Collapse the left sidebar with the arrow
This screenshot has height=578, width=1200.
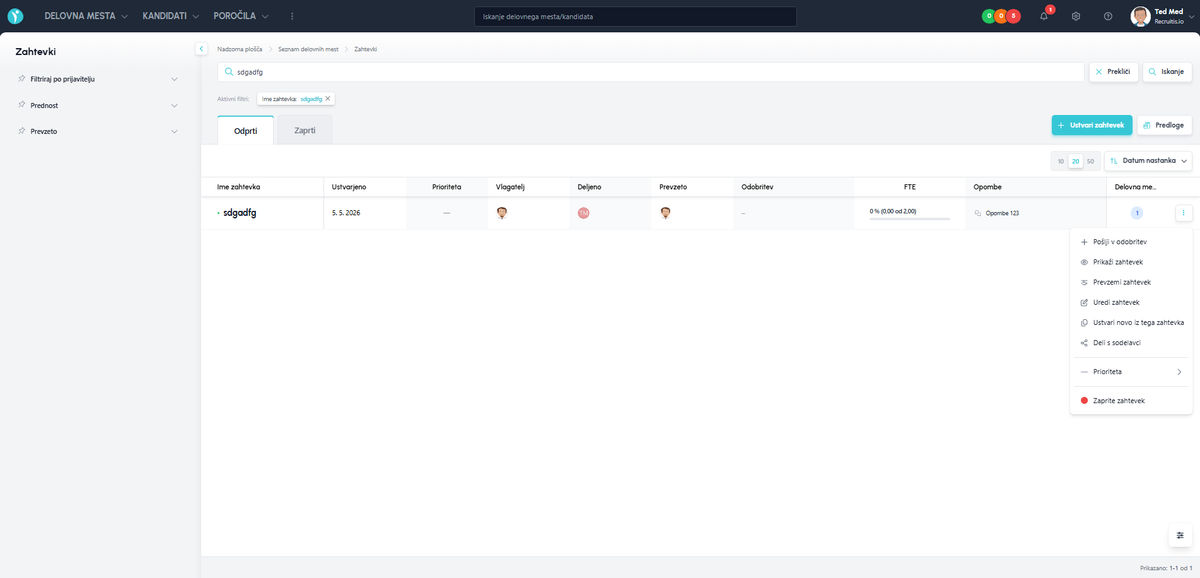(x=201, y=48)
